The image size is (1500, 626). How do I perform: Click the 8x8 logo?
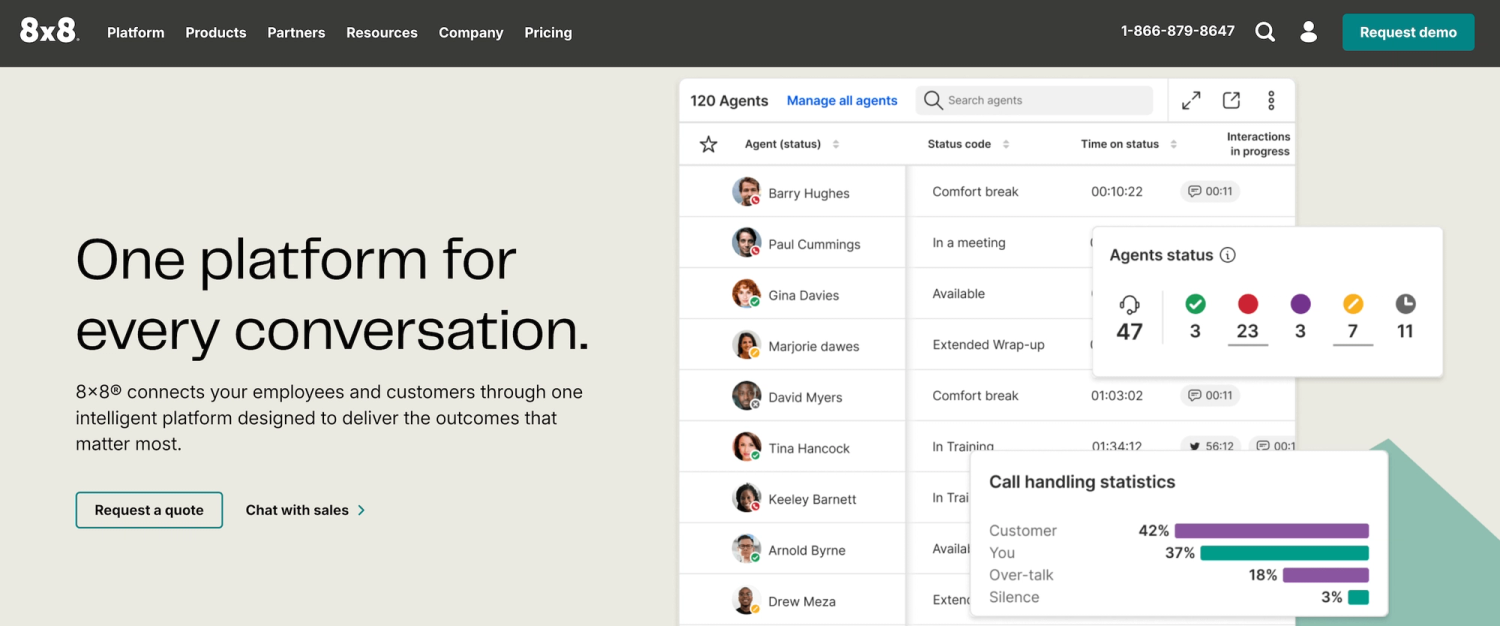(x=49, y=31)
